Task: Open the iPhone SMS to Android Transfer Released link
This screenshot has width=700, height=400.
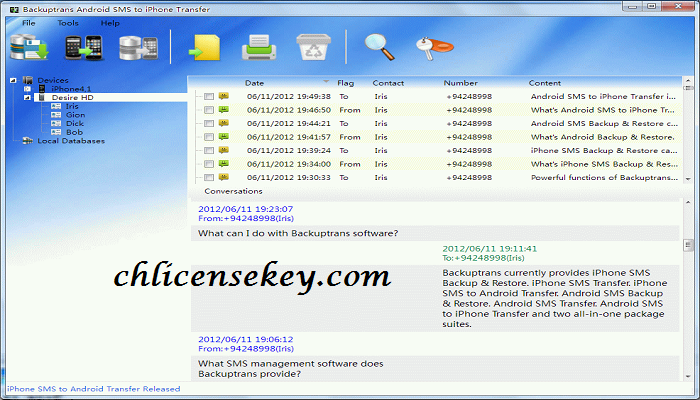Action: (x=94, y=389)
